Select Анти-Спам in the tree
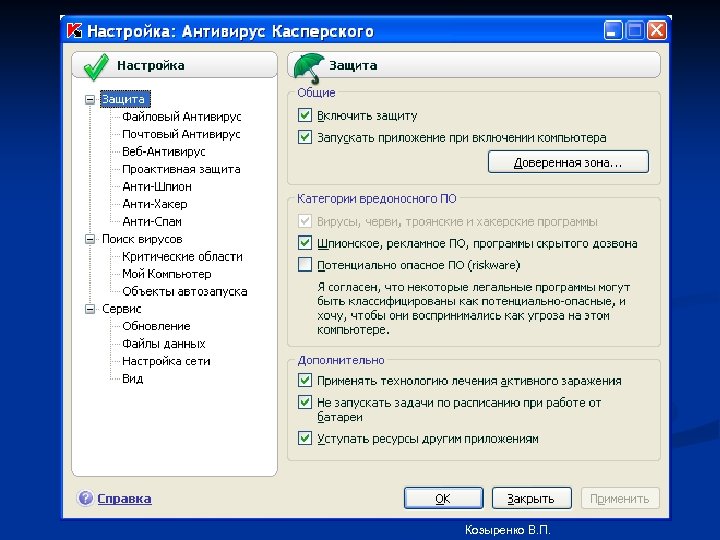This screenshot has width=720, height=540. [152, 221]
